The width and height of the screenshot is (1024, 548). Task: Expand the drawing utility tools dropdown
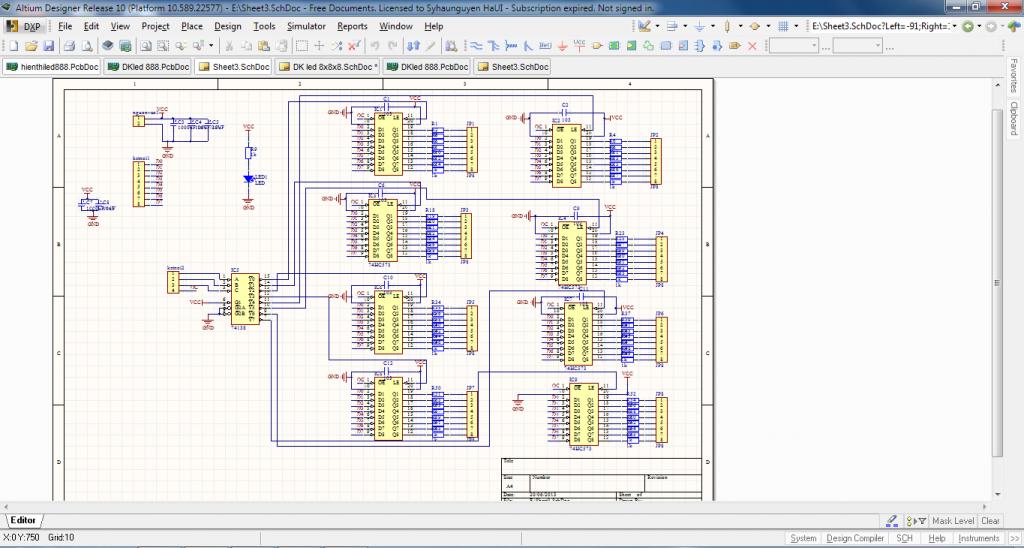655,26
